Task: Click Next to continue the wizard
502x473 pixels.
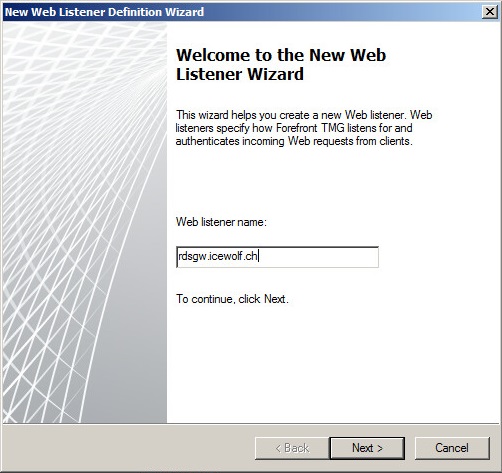Action: 367,448
